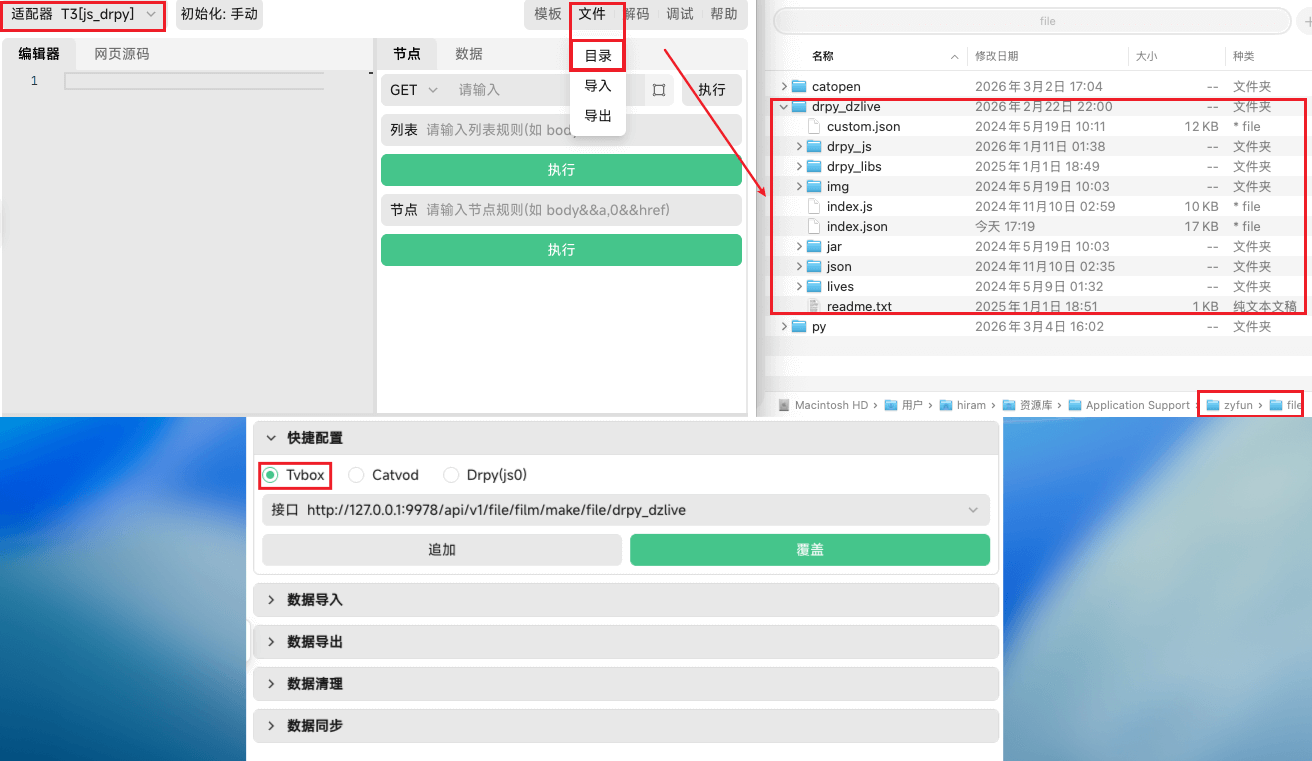Click the custom.json file icon
This screenshot has width=1312, height=761.
point(813,126)
